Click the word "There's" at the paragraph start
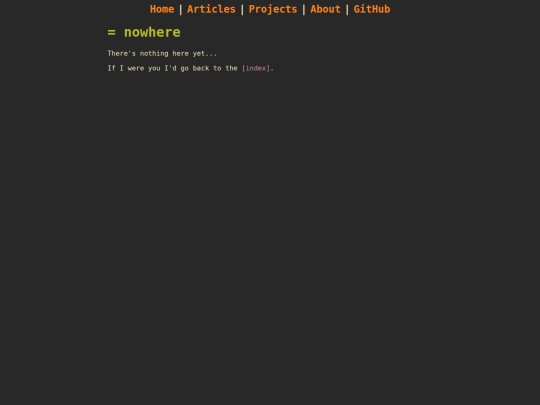Viewport: 540px width, 405px height. [122, 53]
